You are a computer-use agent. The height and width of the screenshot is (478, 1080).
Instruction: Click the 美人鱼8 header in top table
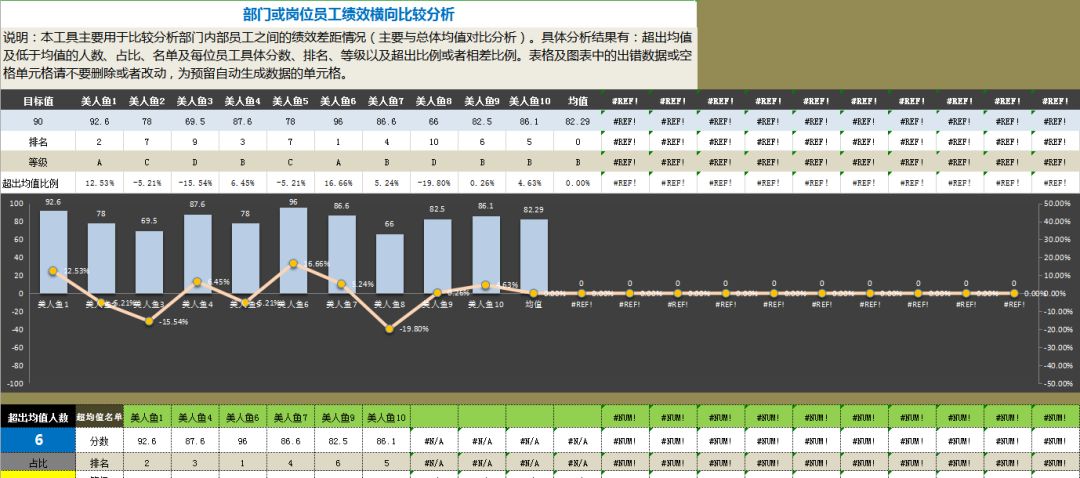pyautogui.click(x=434, y=101)
